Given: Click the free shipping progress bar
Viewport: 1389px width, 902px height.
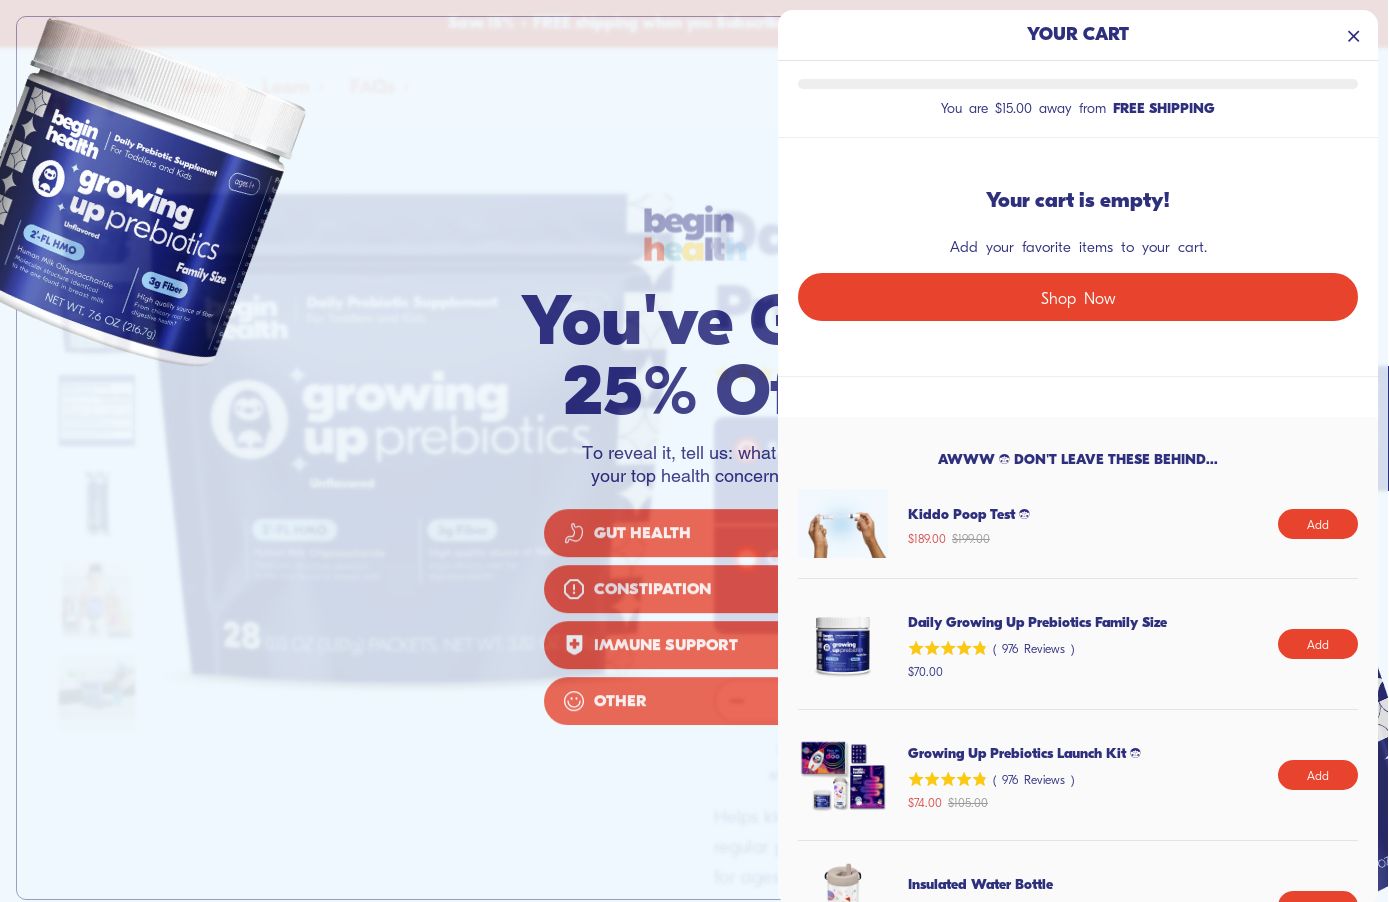Looking at the screenshot, I should coord(1077,84).
